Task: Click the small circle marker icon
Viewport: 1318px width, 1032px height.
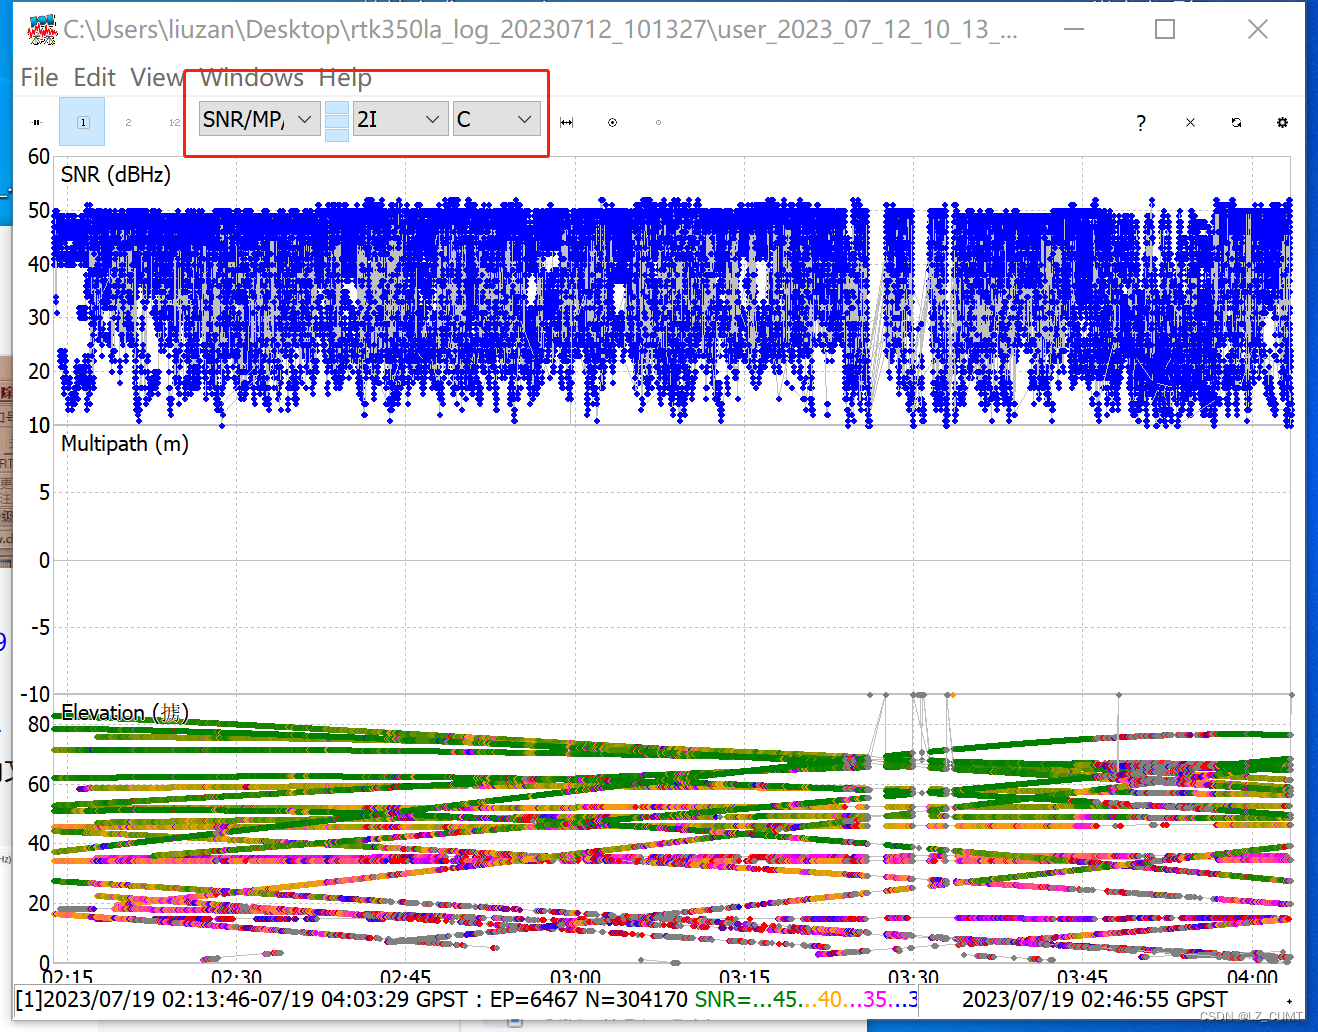Action: (x=658, y=122)
